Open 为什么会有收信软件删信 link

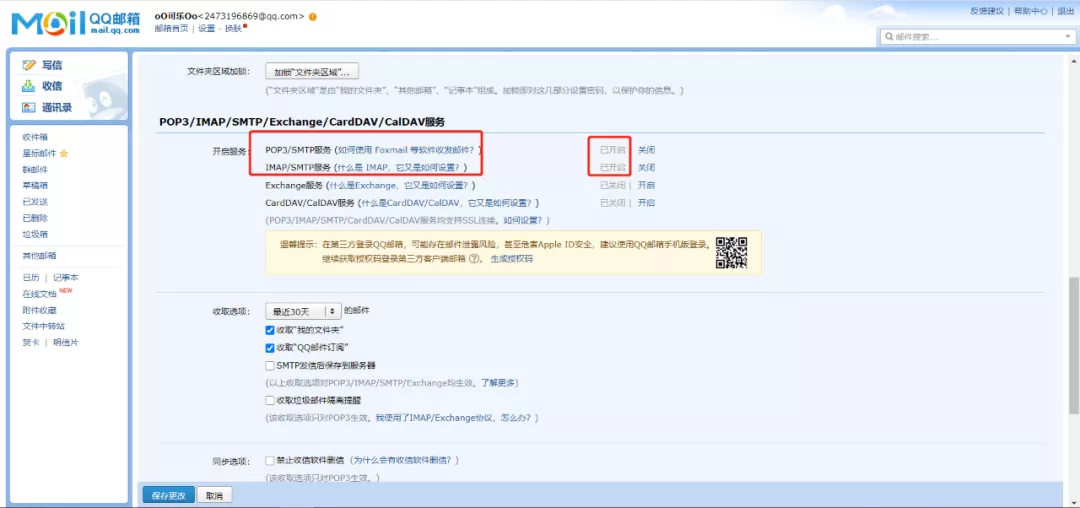click(x=402, y=460)
